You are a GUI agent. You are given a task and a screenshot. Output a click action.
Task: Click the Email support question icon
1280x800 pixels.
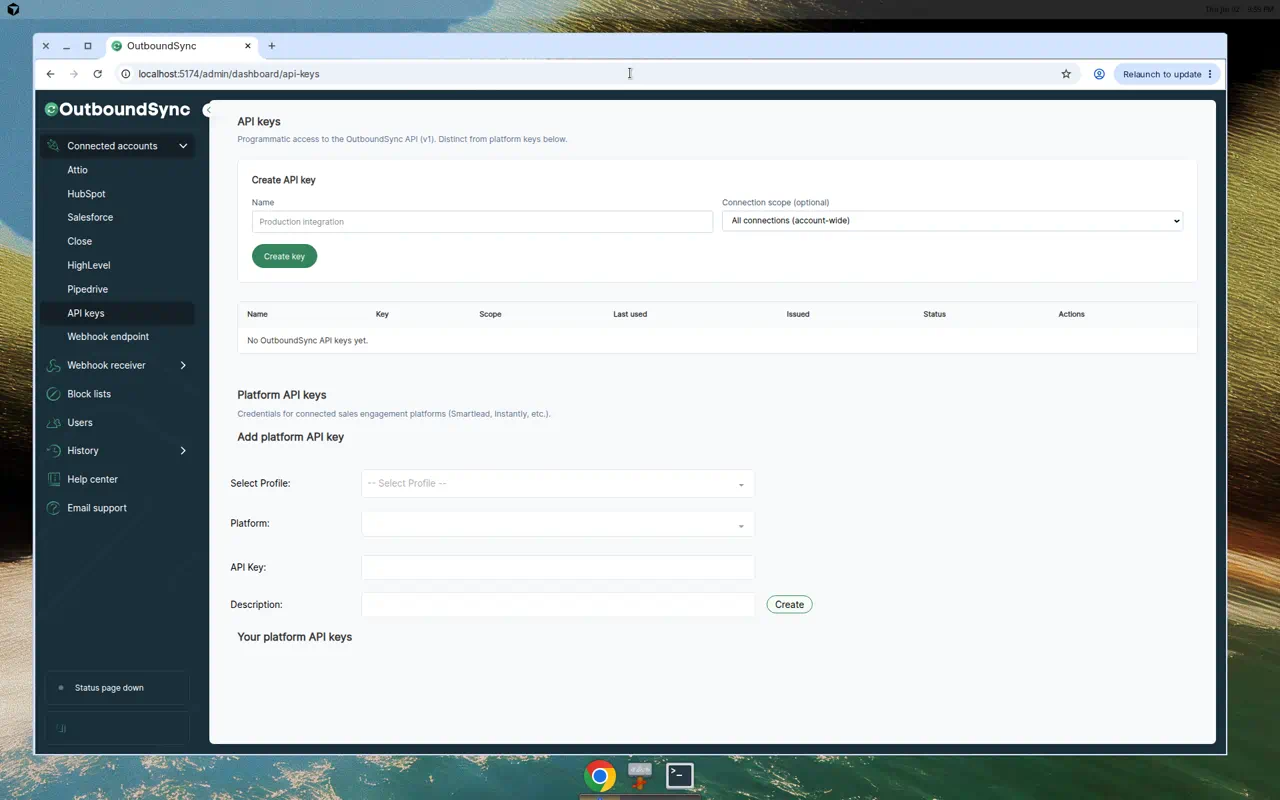pos(54,508)
